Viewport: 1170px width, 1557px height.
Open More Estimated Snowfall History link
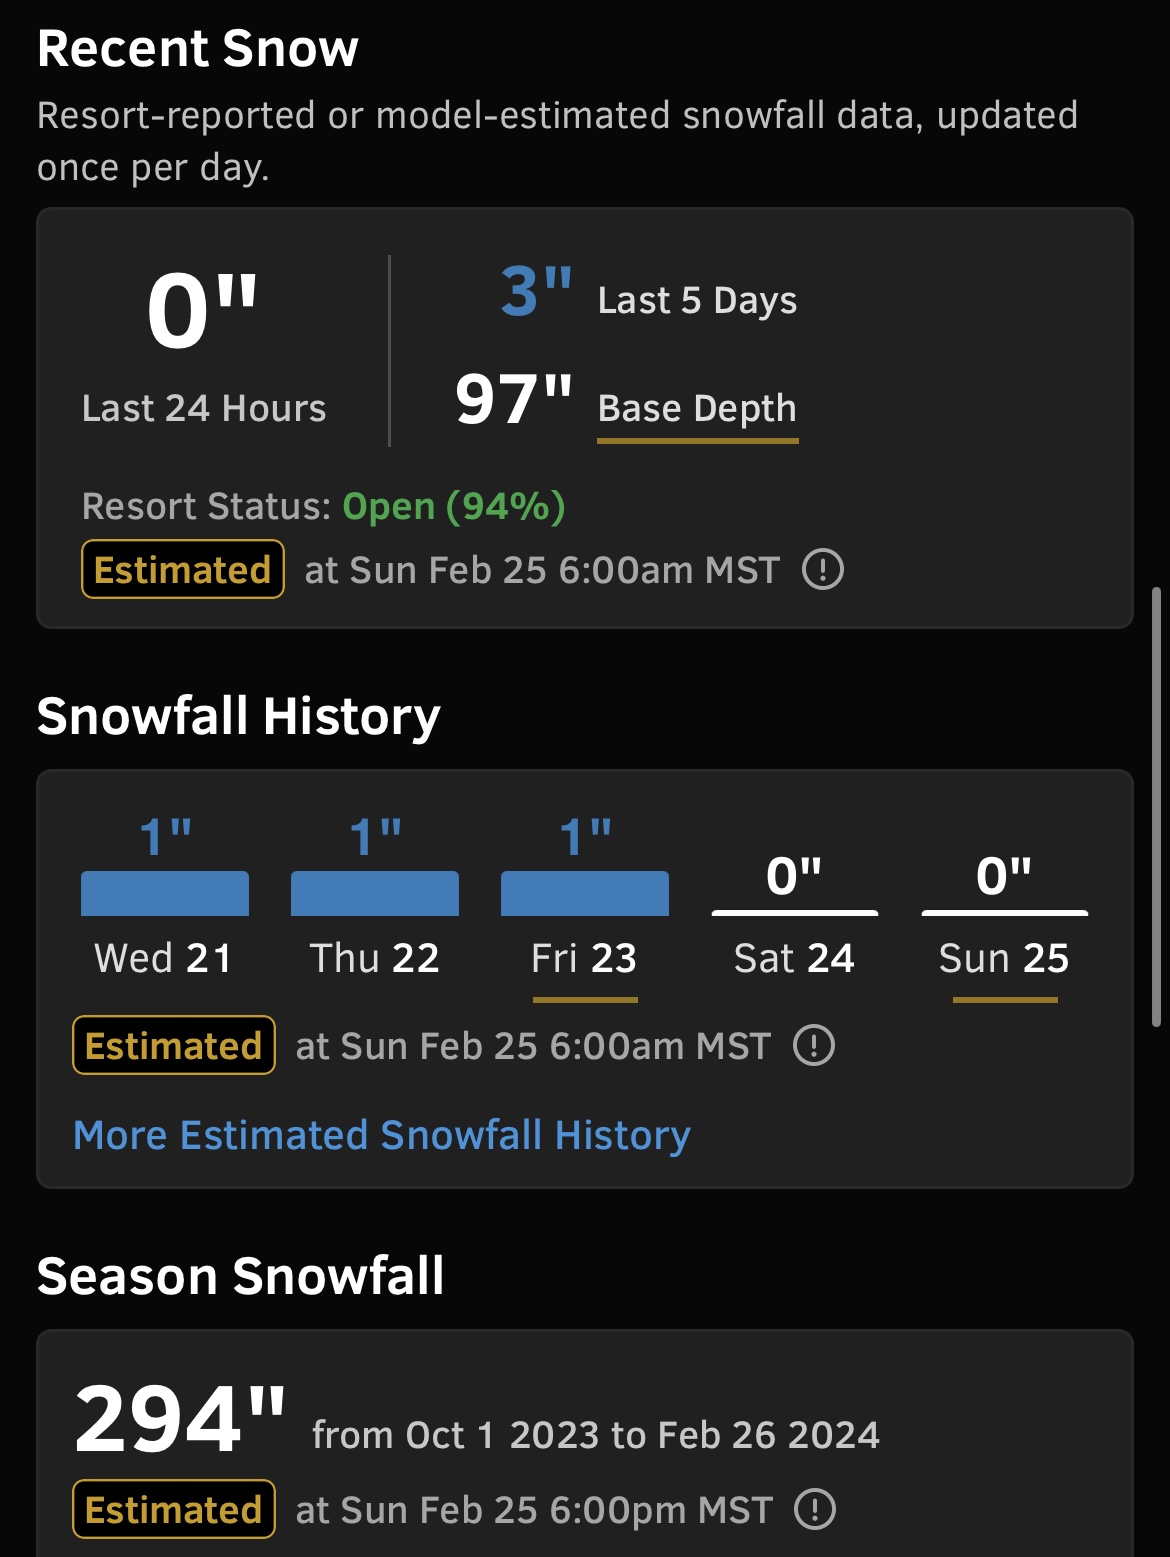pos(382,1136)
